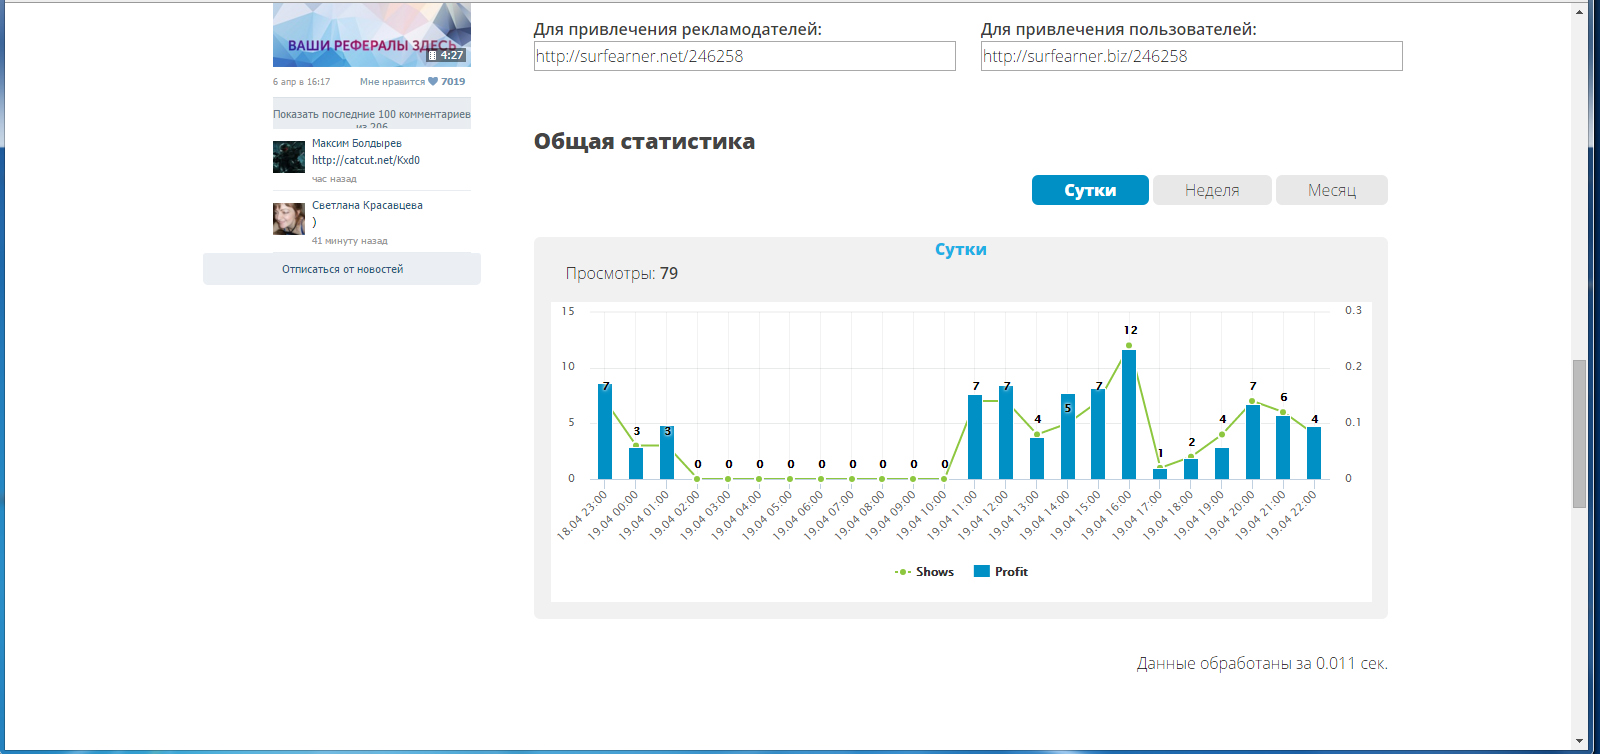
Task: Switch statistics to the Месяц tab
Action: coord(1331,190)
